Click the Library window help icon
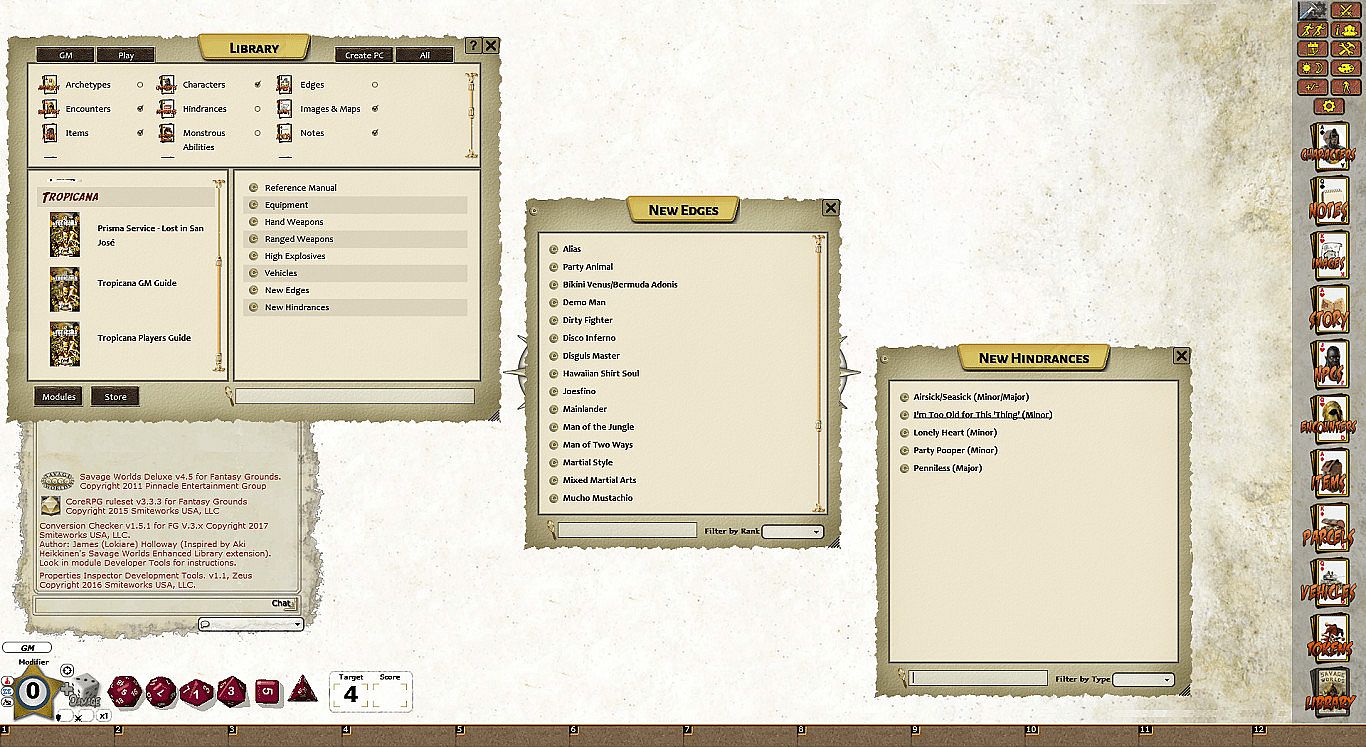1366x747 pixels. [x=474, y=46]
